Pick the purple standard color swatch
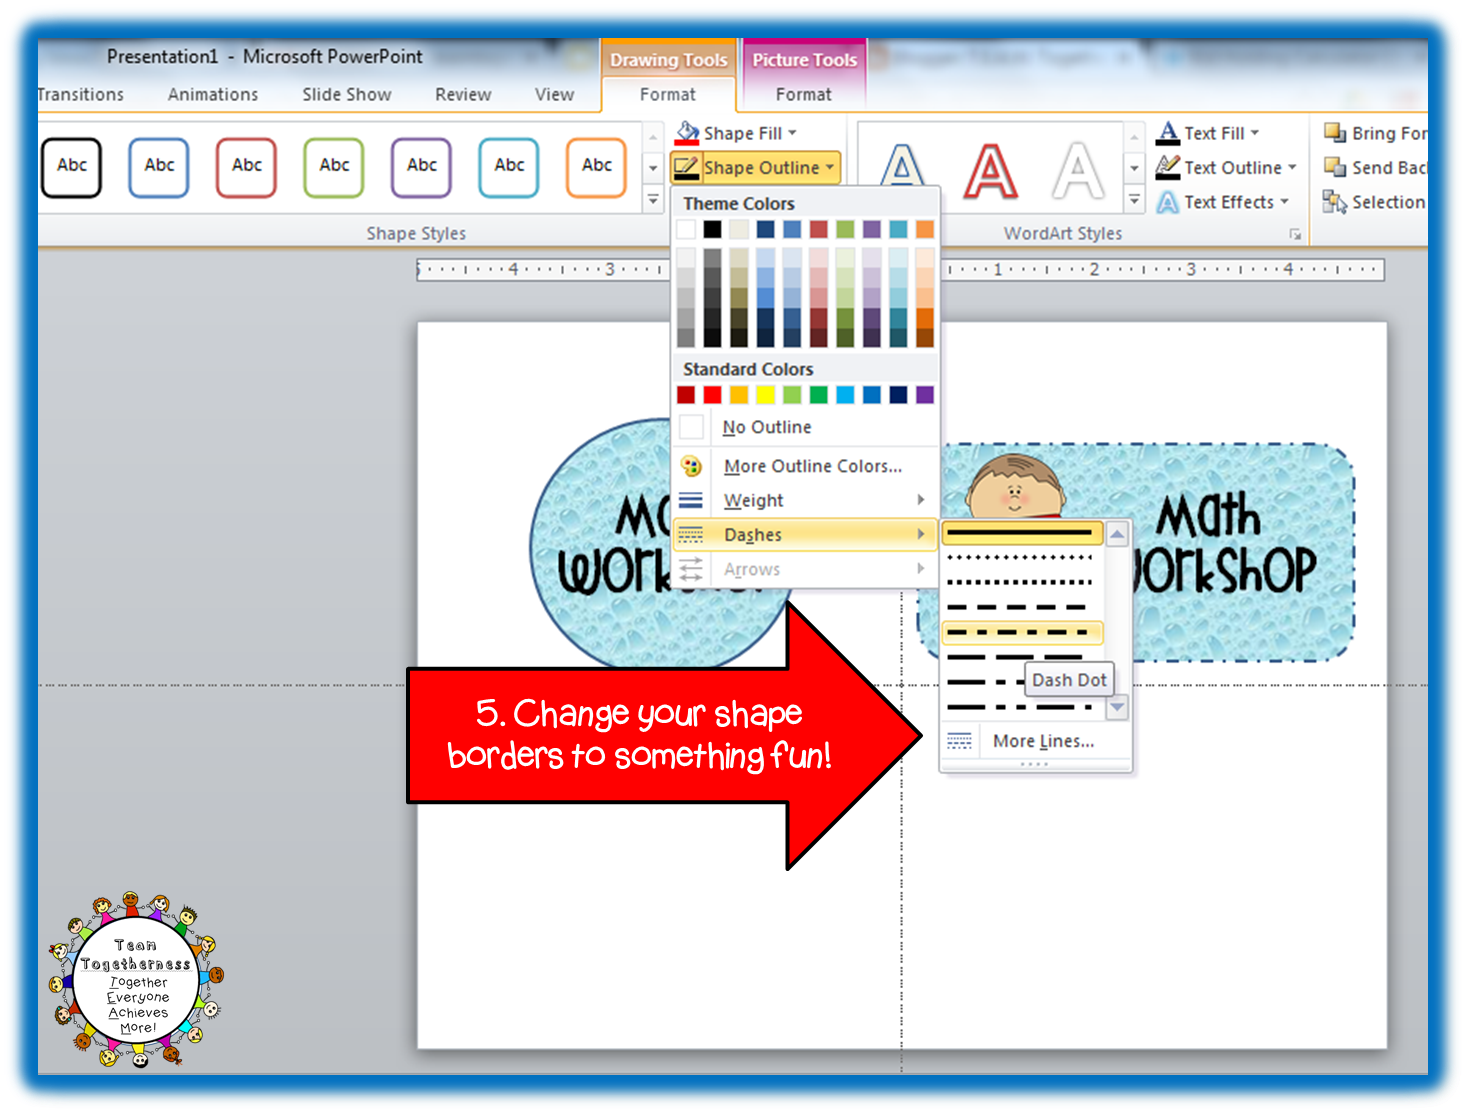The image size is (1470, 1117). [925, 395]
